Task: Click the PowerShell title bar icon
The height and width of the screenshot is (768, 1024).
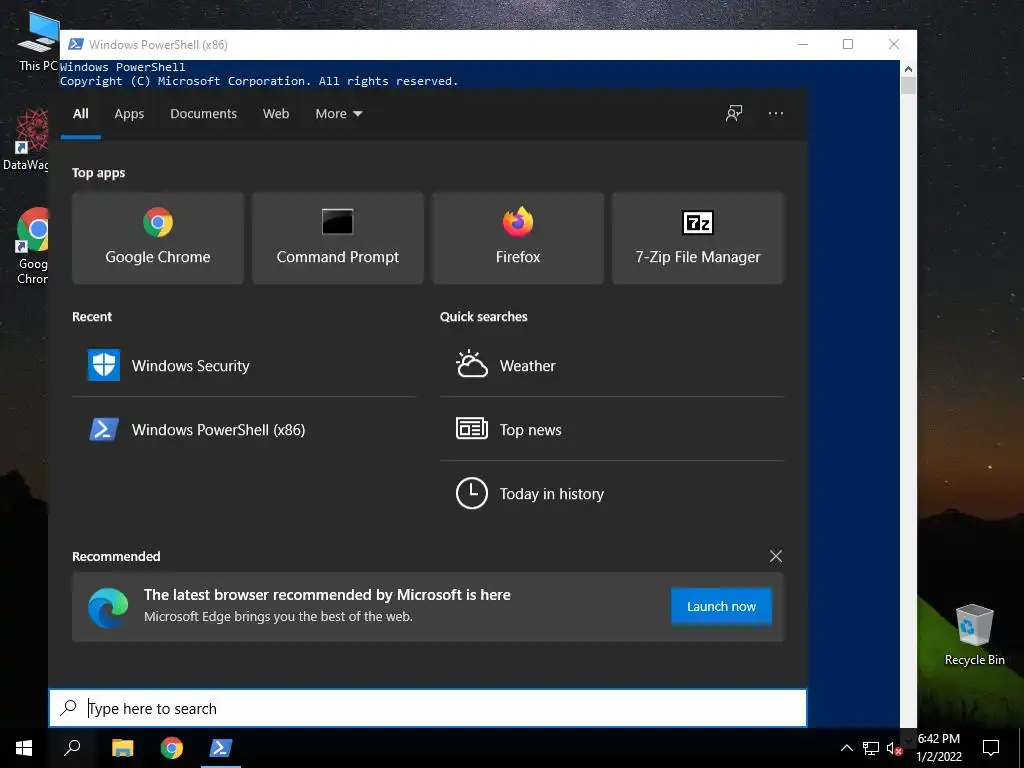Action: pyautogui.click(x=76, y=44)
